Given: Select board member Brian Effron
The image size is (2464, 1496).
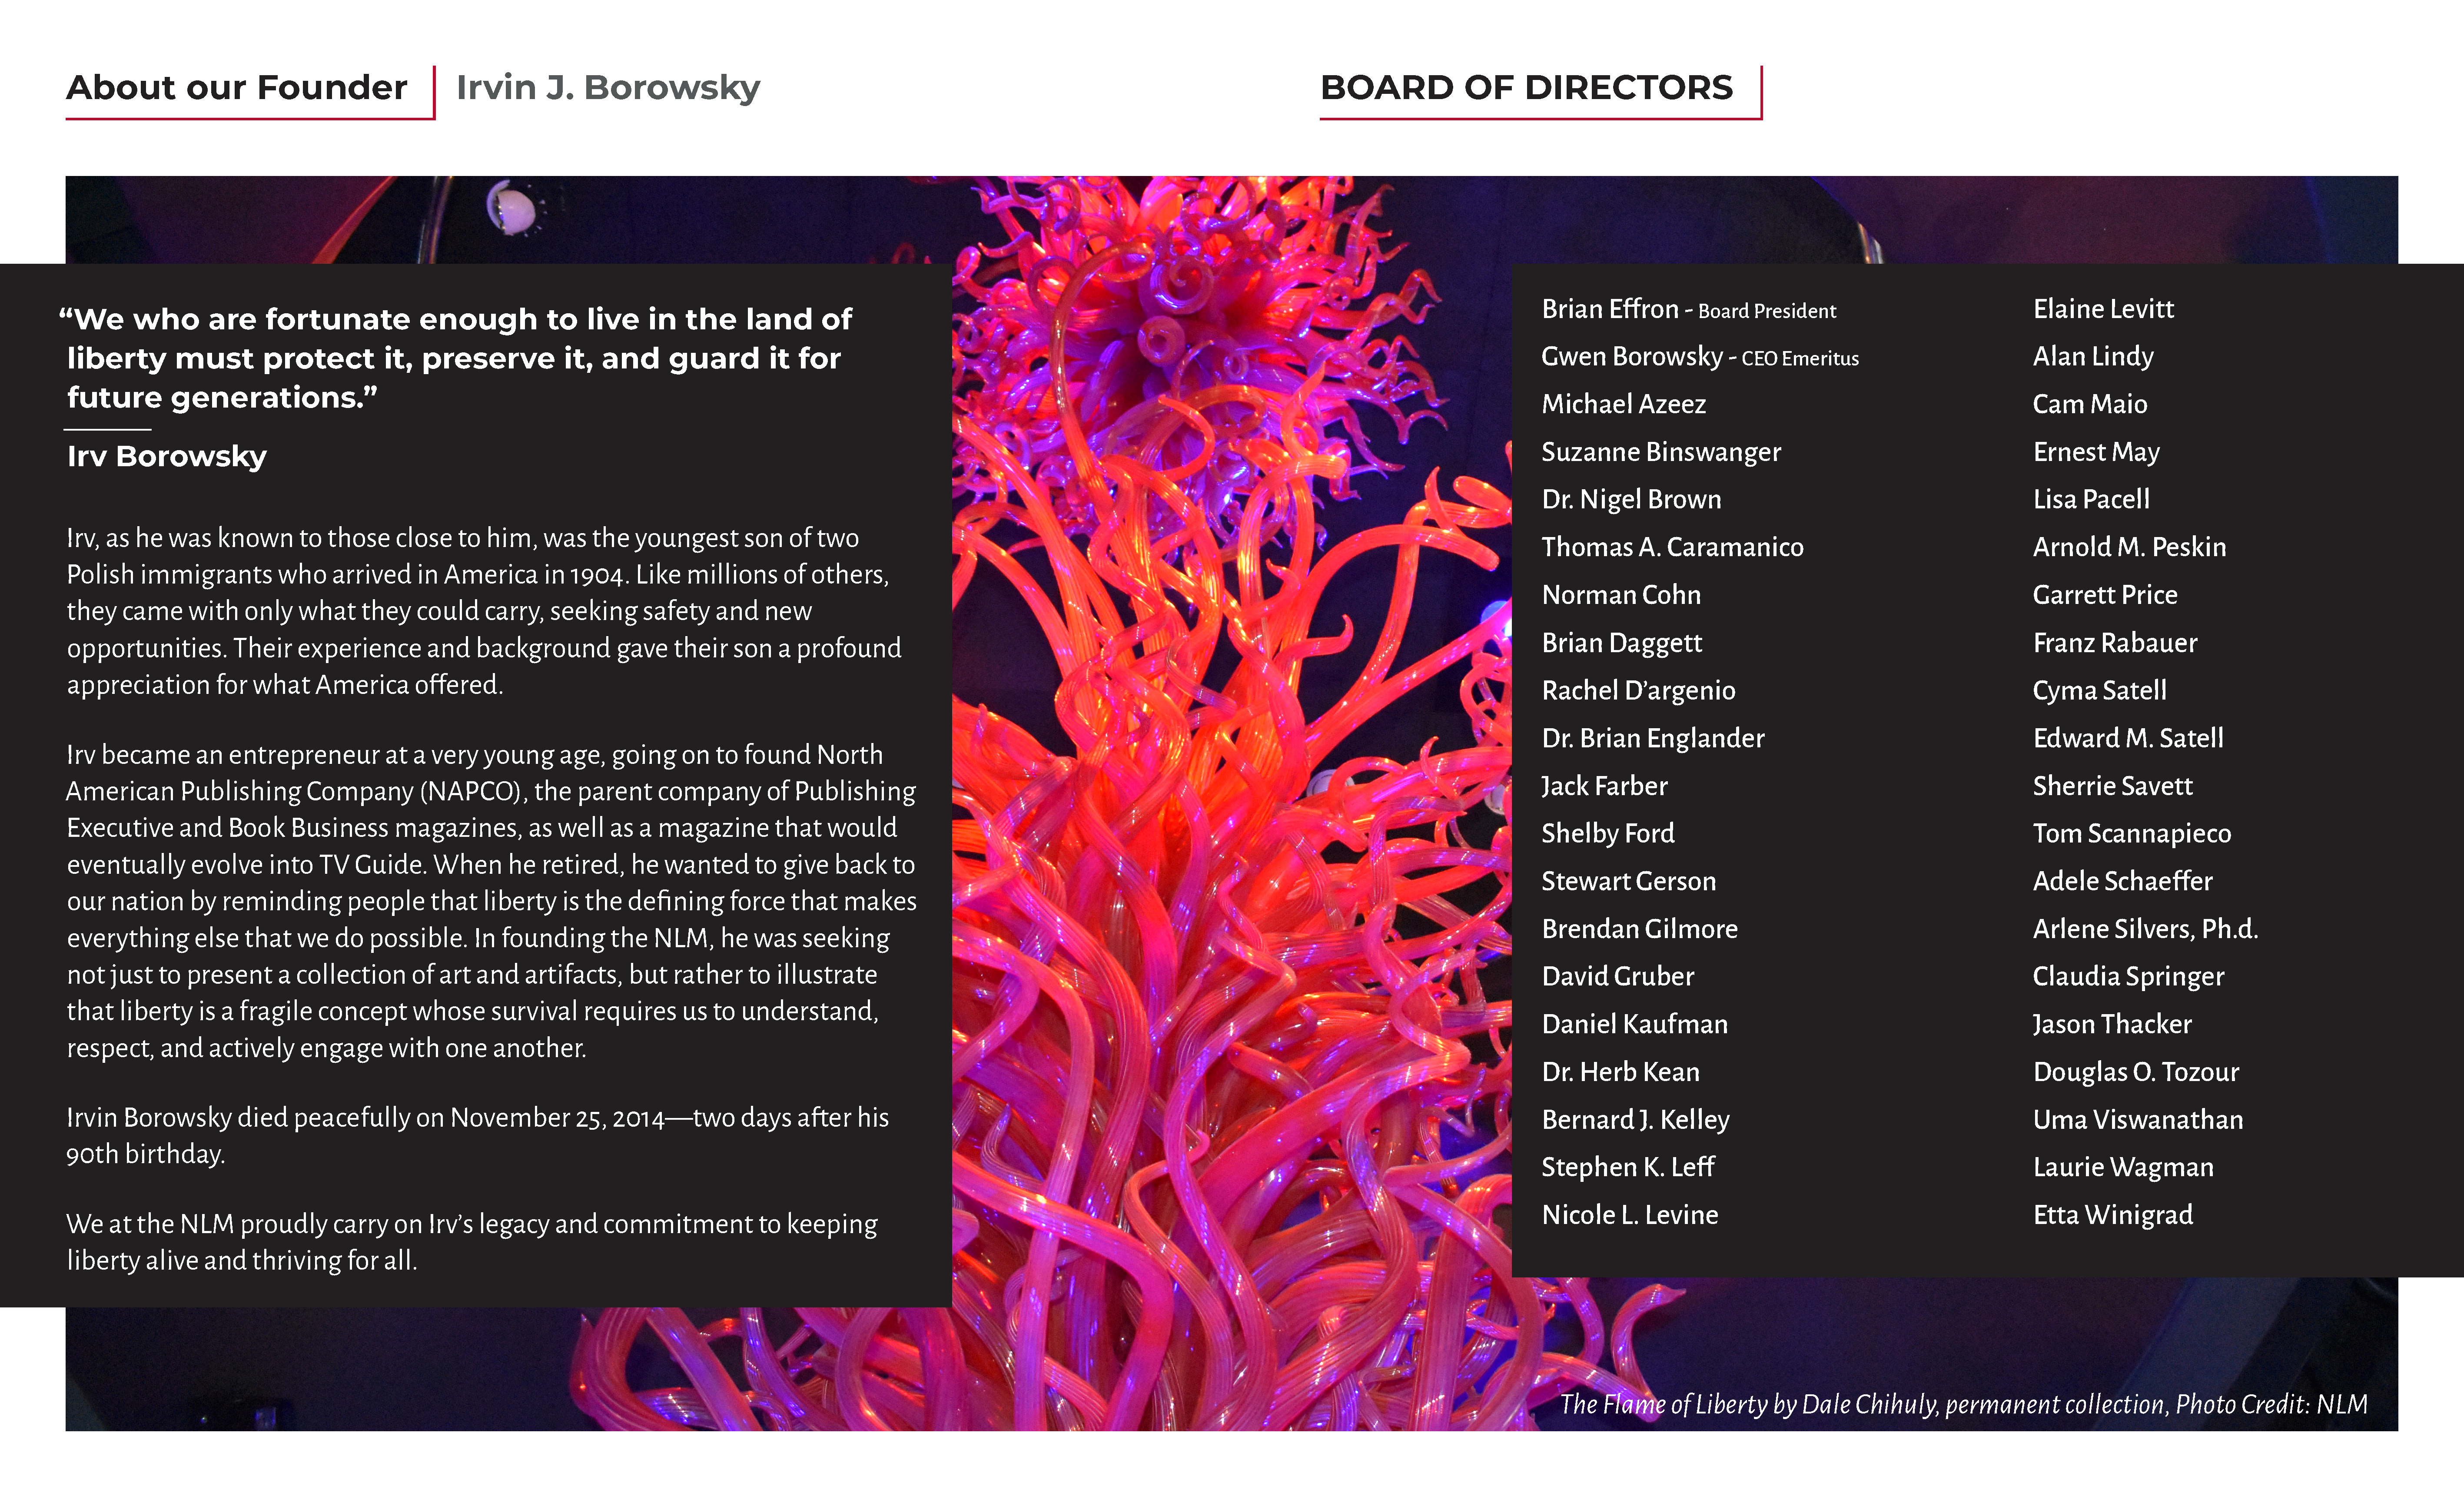Looking at the screenshot, I should click(x=1610, y=309).
